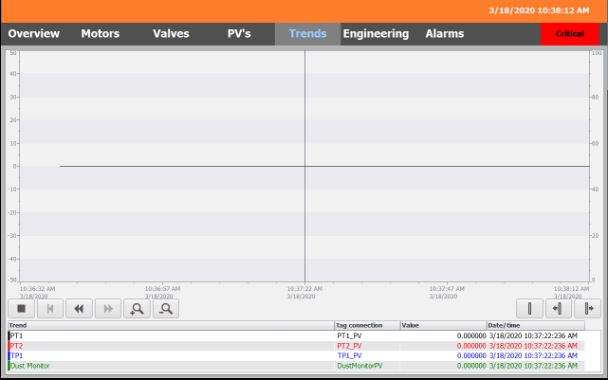The height and width of the screenshot is (380, 608).
Task: Click the header date and time display
Action: (x=539, y=10)
